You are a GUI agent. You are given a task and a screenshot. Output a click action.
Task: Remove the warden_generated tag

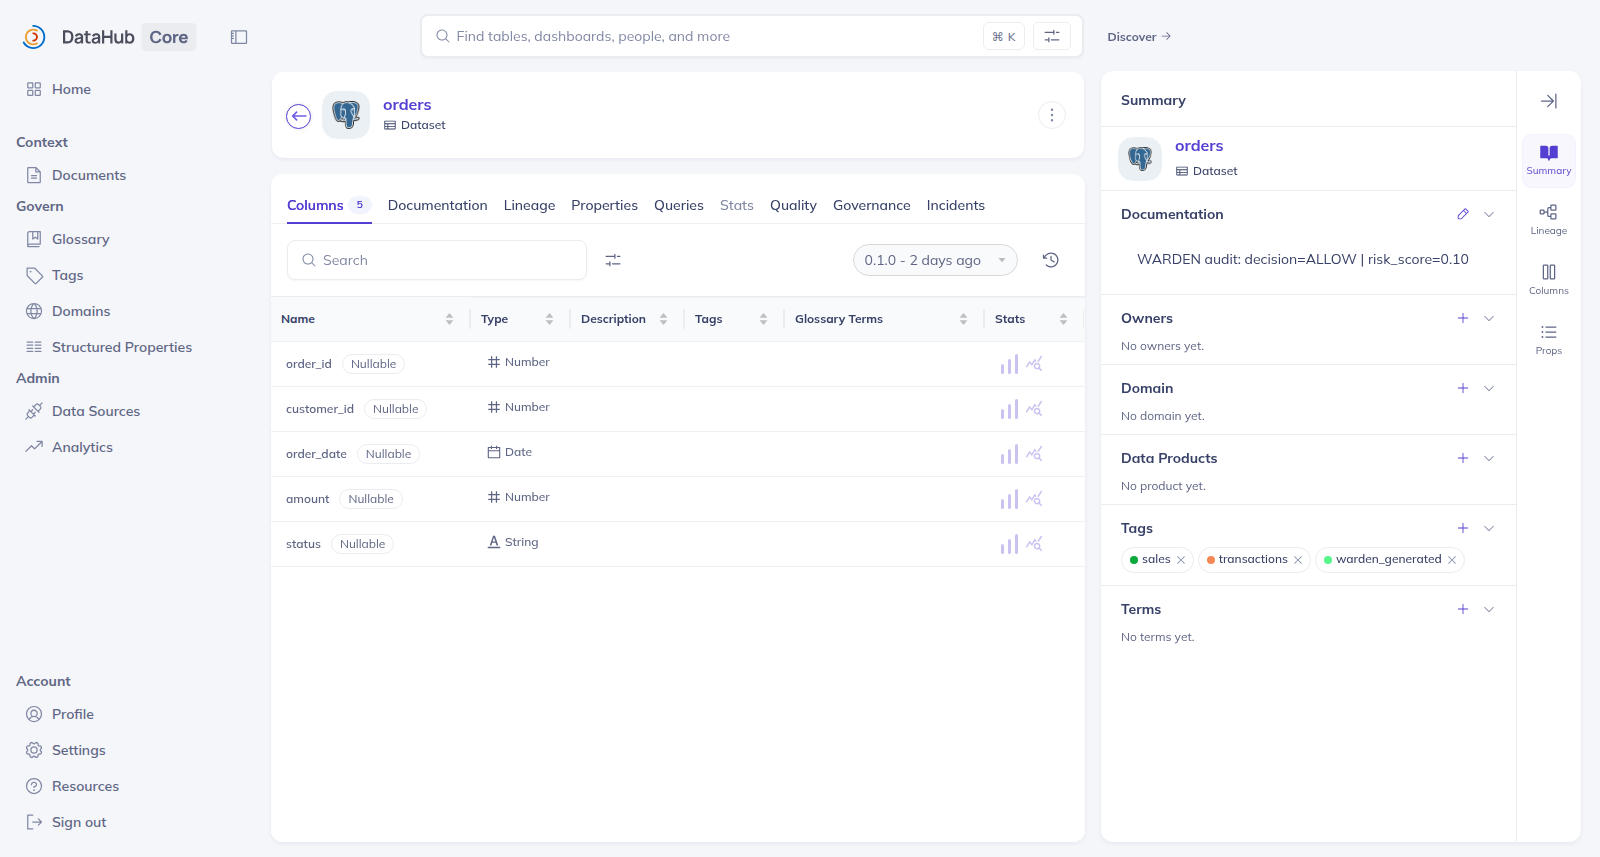coord(1452,560)
